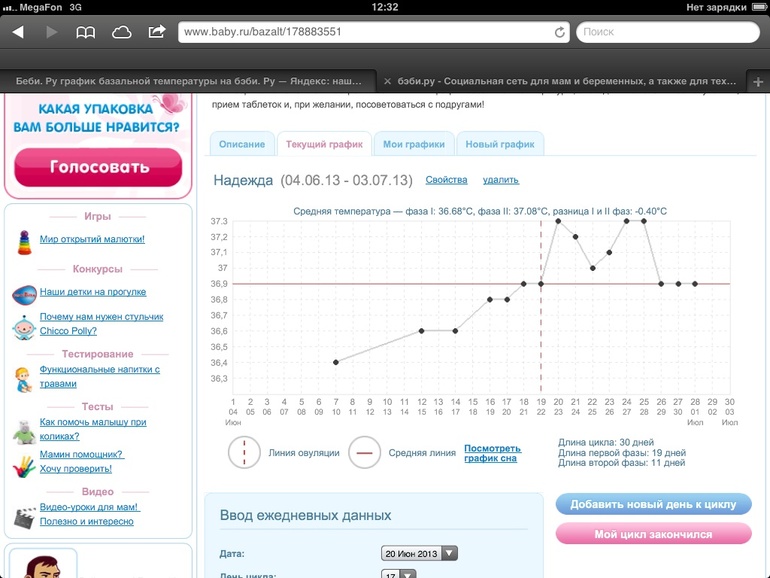Open the Дата dropdown showing 20 Июн 2013
The width and height of the screenshot is (770, 578).
[x=419, y=553]
